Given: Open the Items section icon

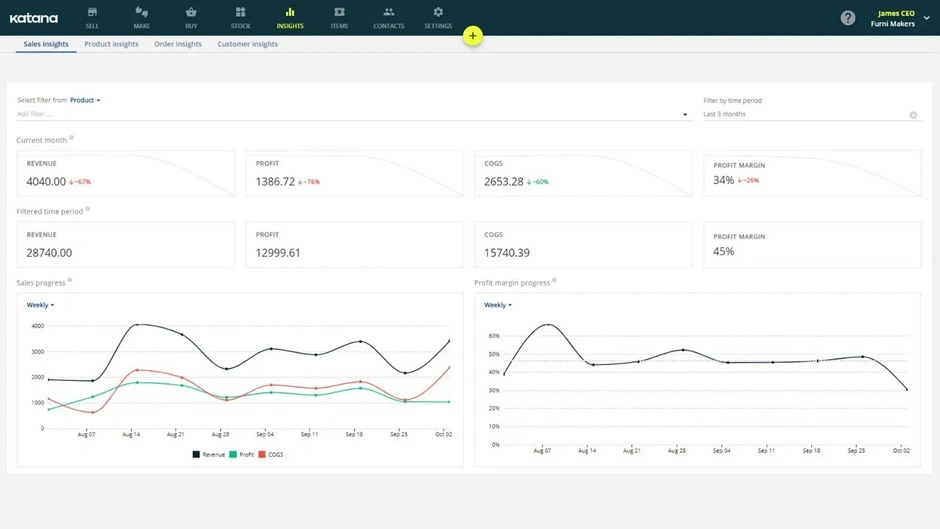Looking at the screenshot, I should click(x=339, y=13).
